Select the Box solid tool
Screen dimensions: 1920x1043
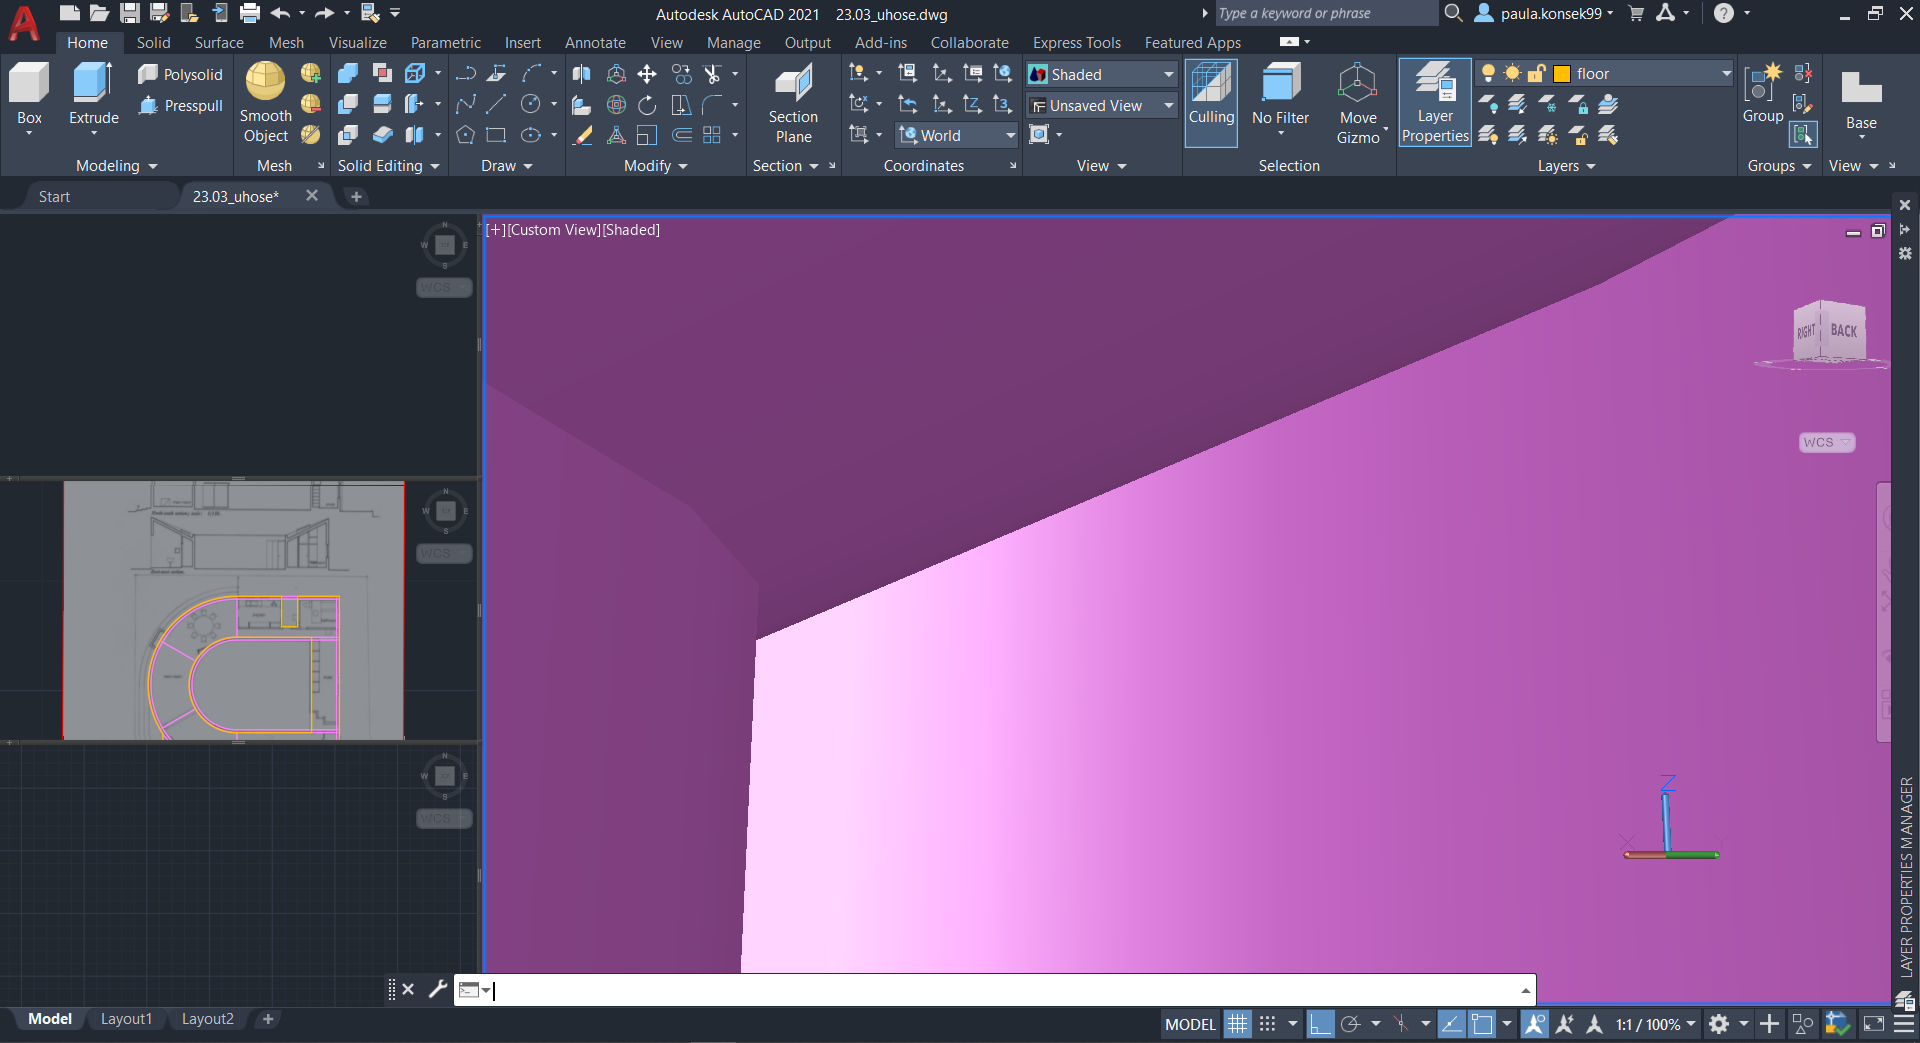[29, 96]
